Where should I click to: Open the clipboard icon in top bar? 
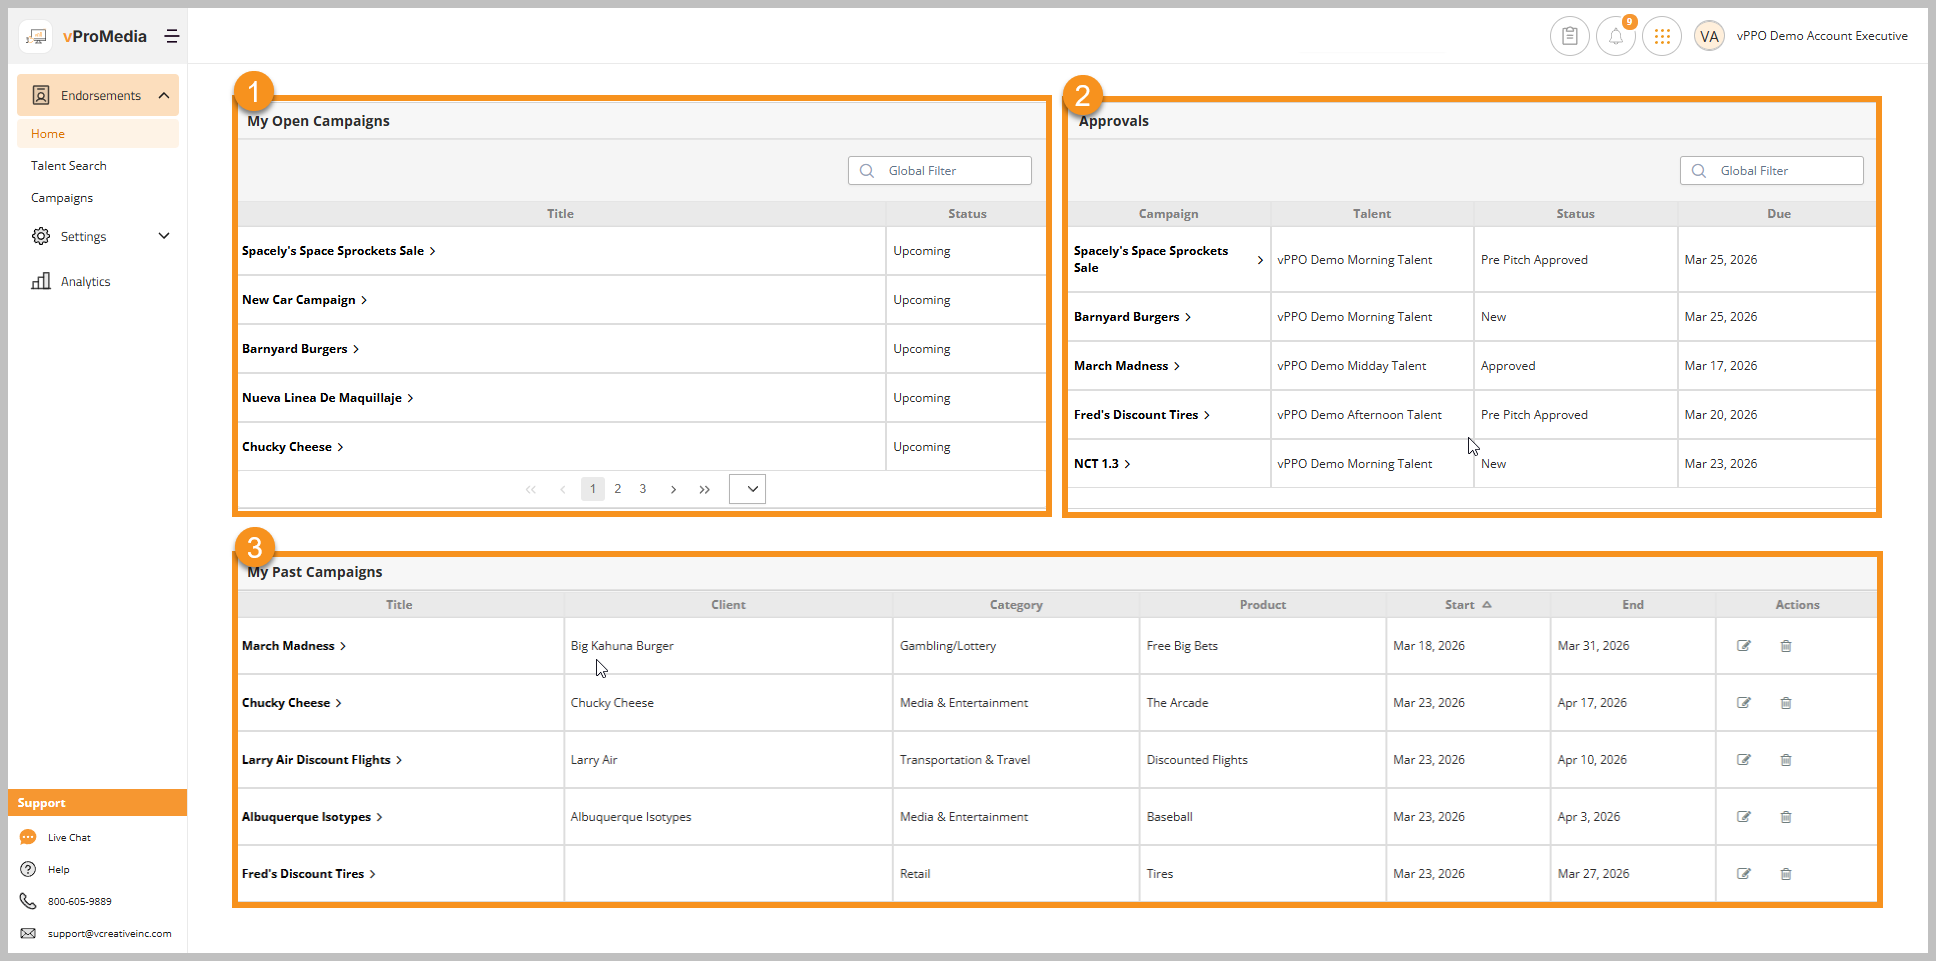pyautogui.click(x=1569, y=36)
